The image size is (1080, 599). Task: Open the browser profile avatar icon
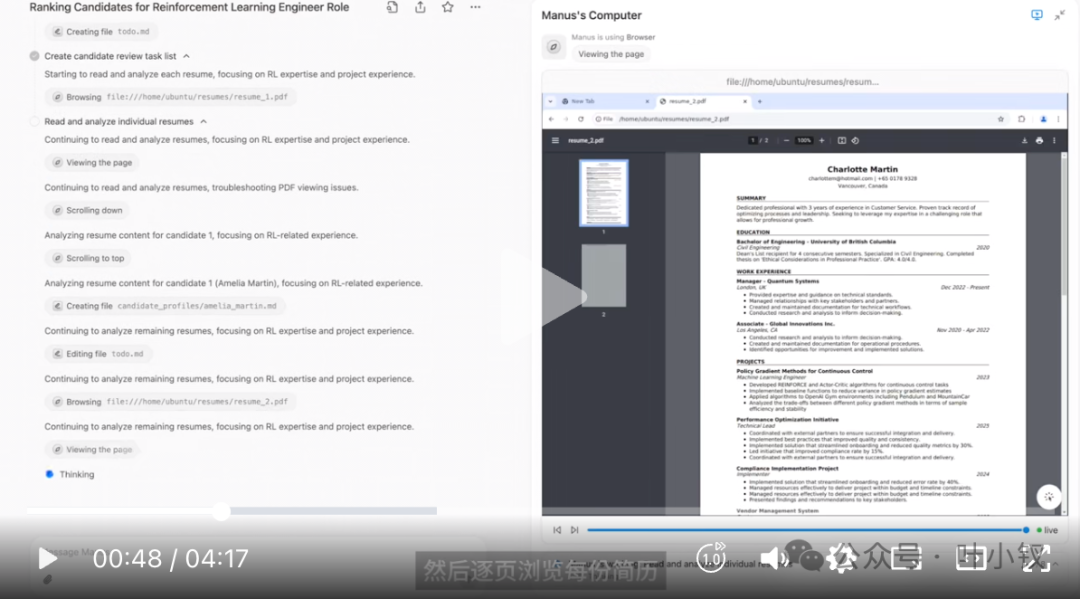pos(1043,119)
